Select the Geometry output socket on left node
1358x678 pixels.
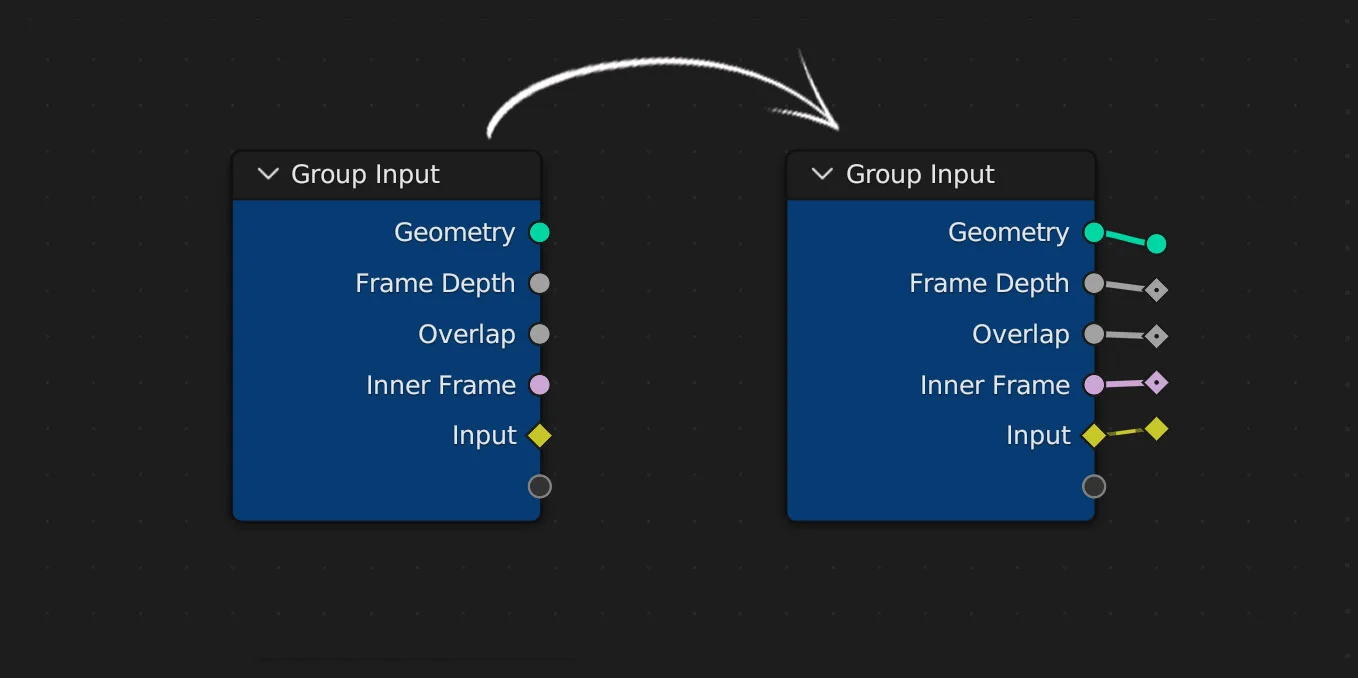coord(540,232)
